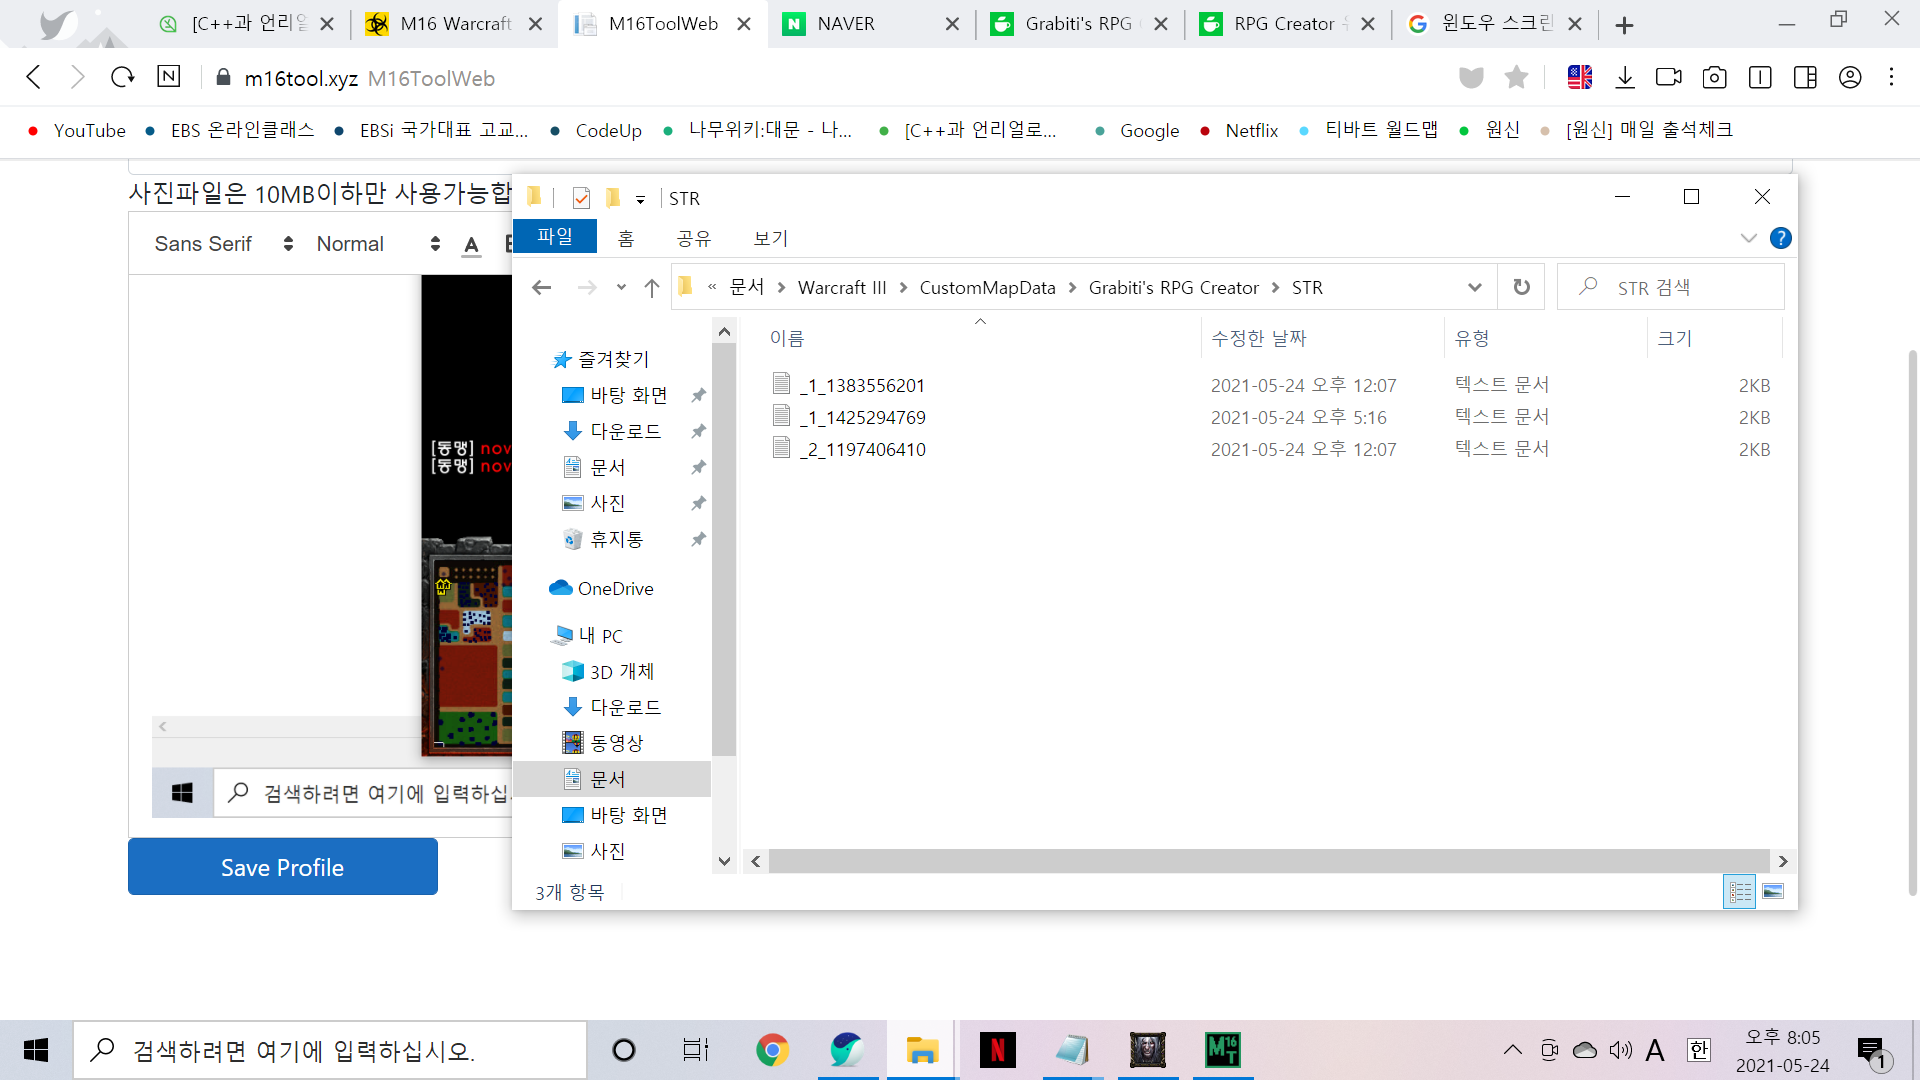The width and height of the screenshot is (1920, 1080).
Task: Click the properties checkmark quick access icon
Action: click(x=581, y=198)
